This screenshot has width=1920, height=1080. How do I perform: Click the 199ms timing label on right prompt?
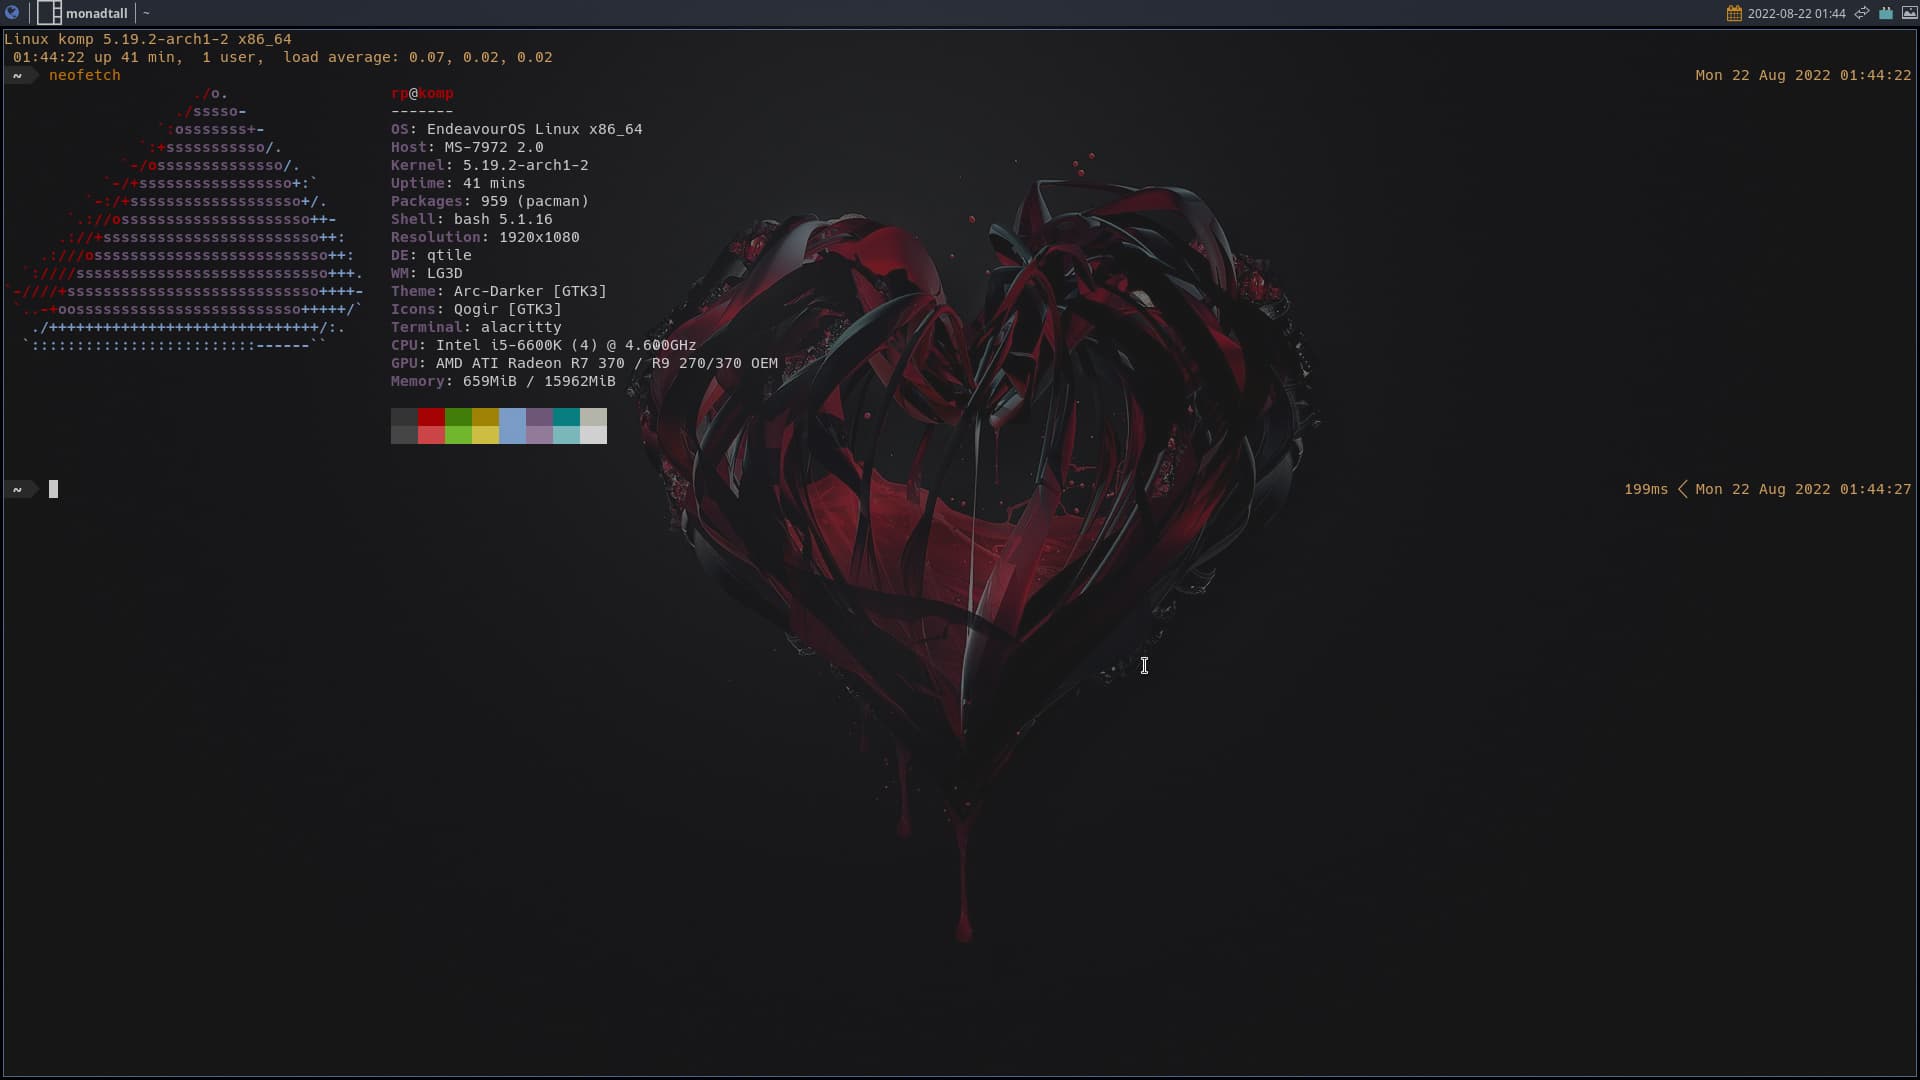1645,489
